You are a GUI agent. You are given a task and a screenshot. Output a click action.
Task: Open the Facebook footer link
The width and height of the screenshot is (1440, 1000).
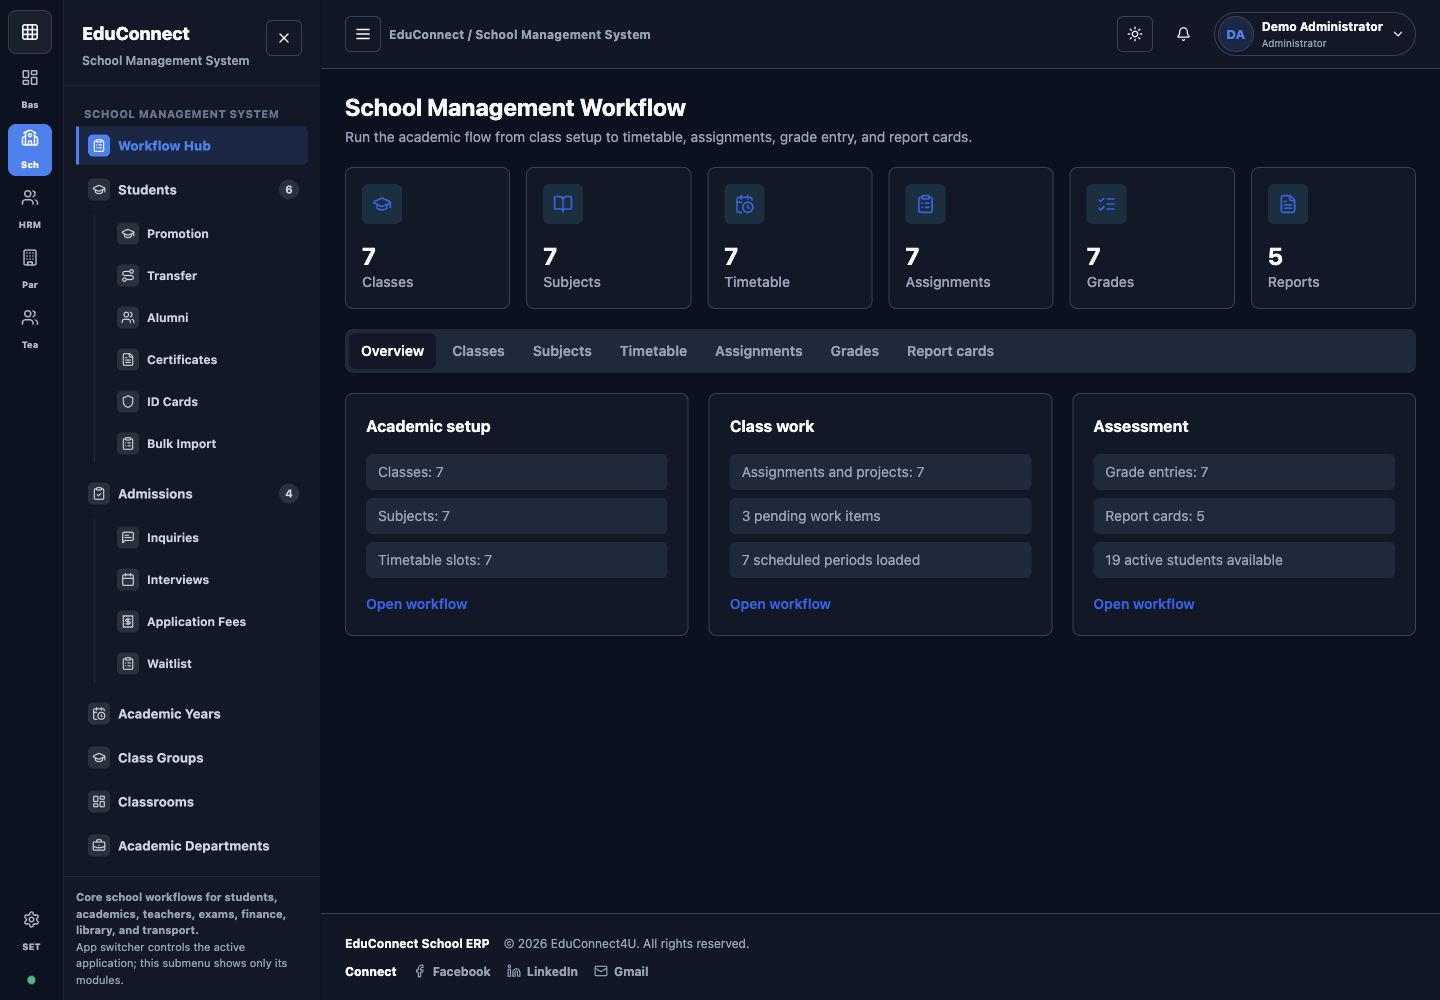point(452,972)
